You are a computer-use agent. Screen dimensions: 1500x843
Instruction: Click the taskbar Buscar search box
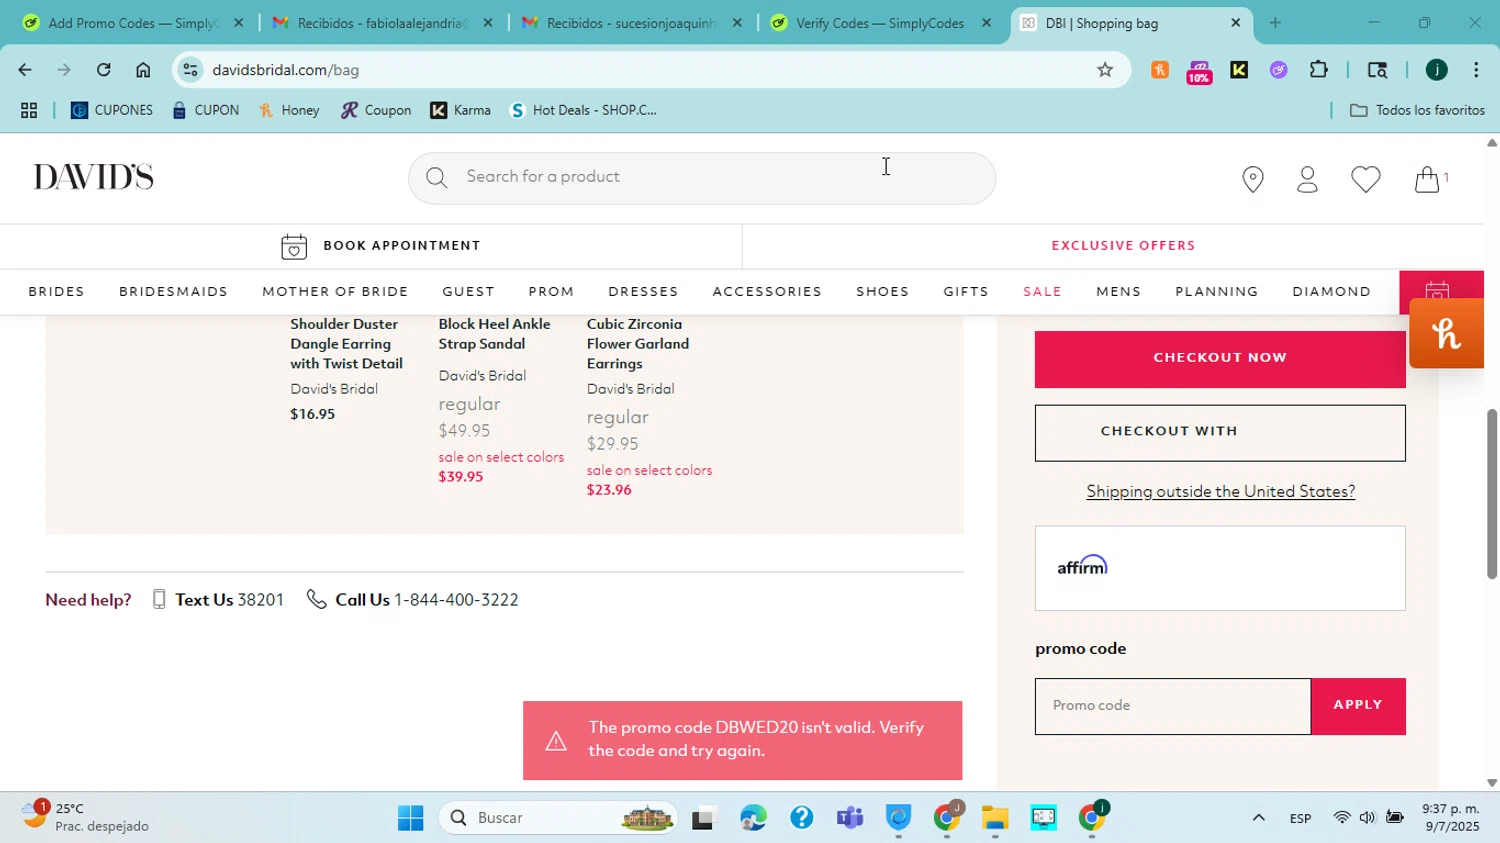[x=558, y=818]
